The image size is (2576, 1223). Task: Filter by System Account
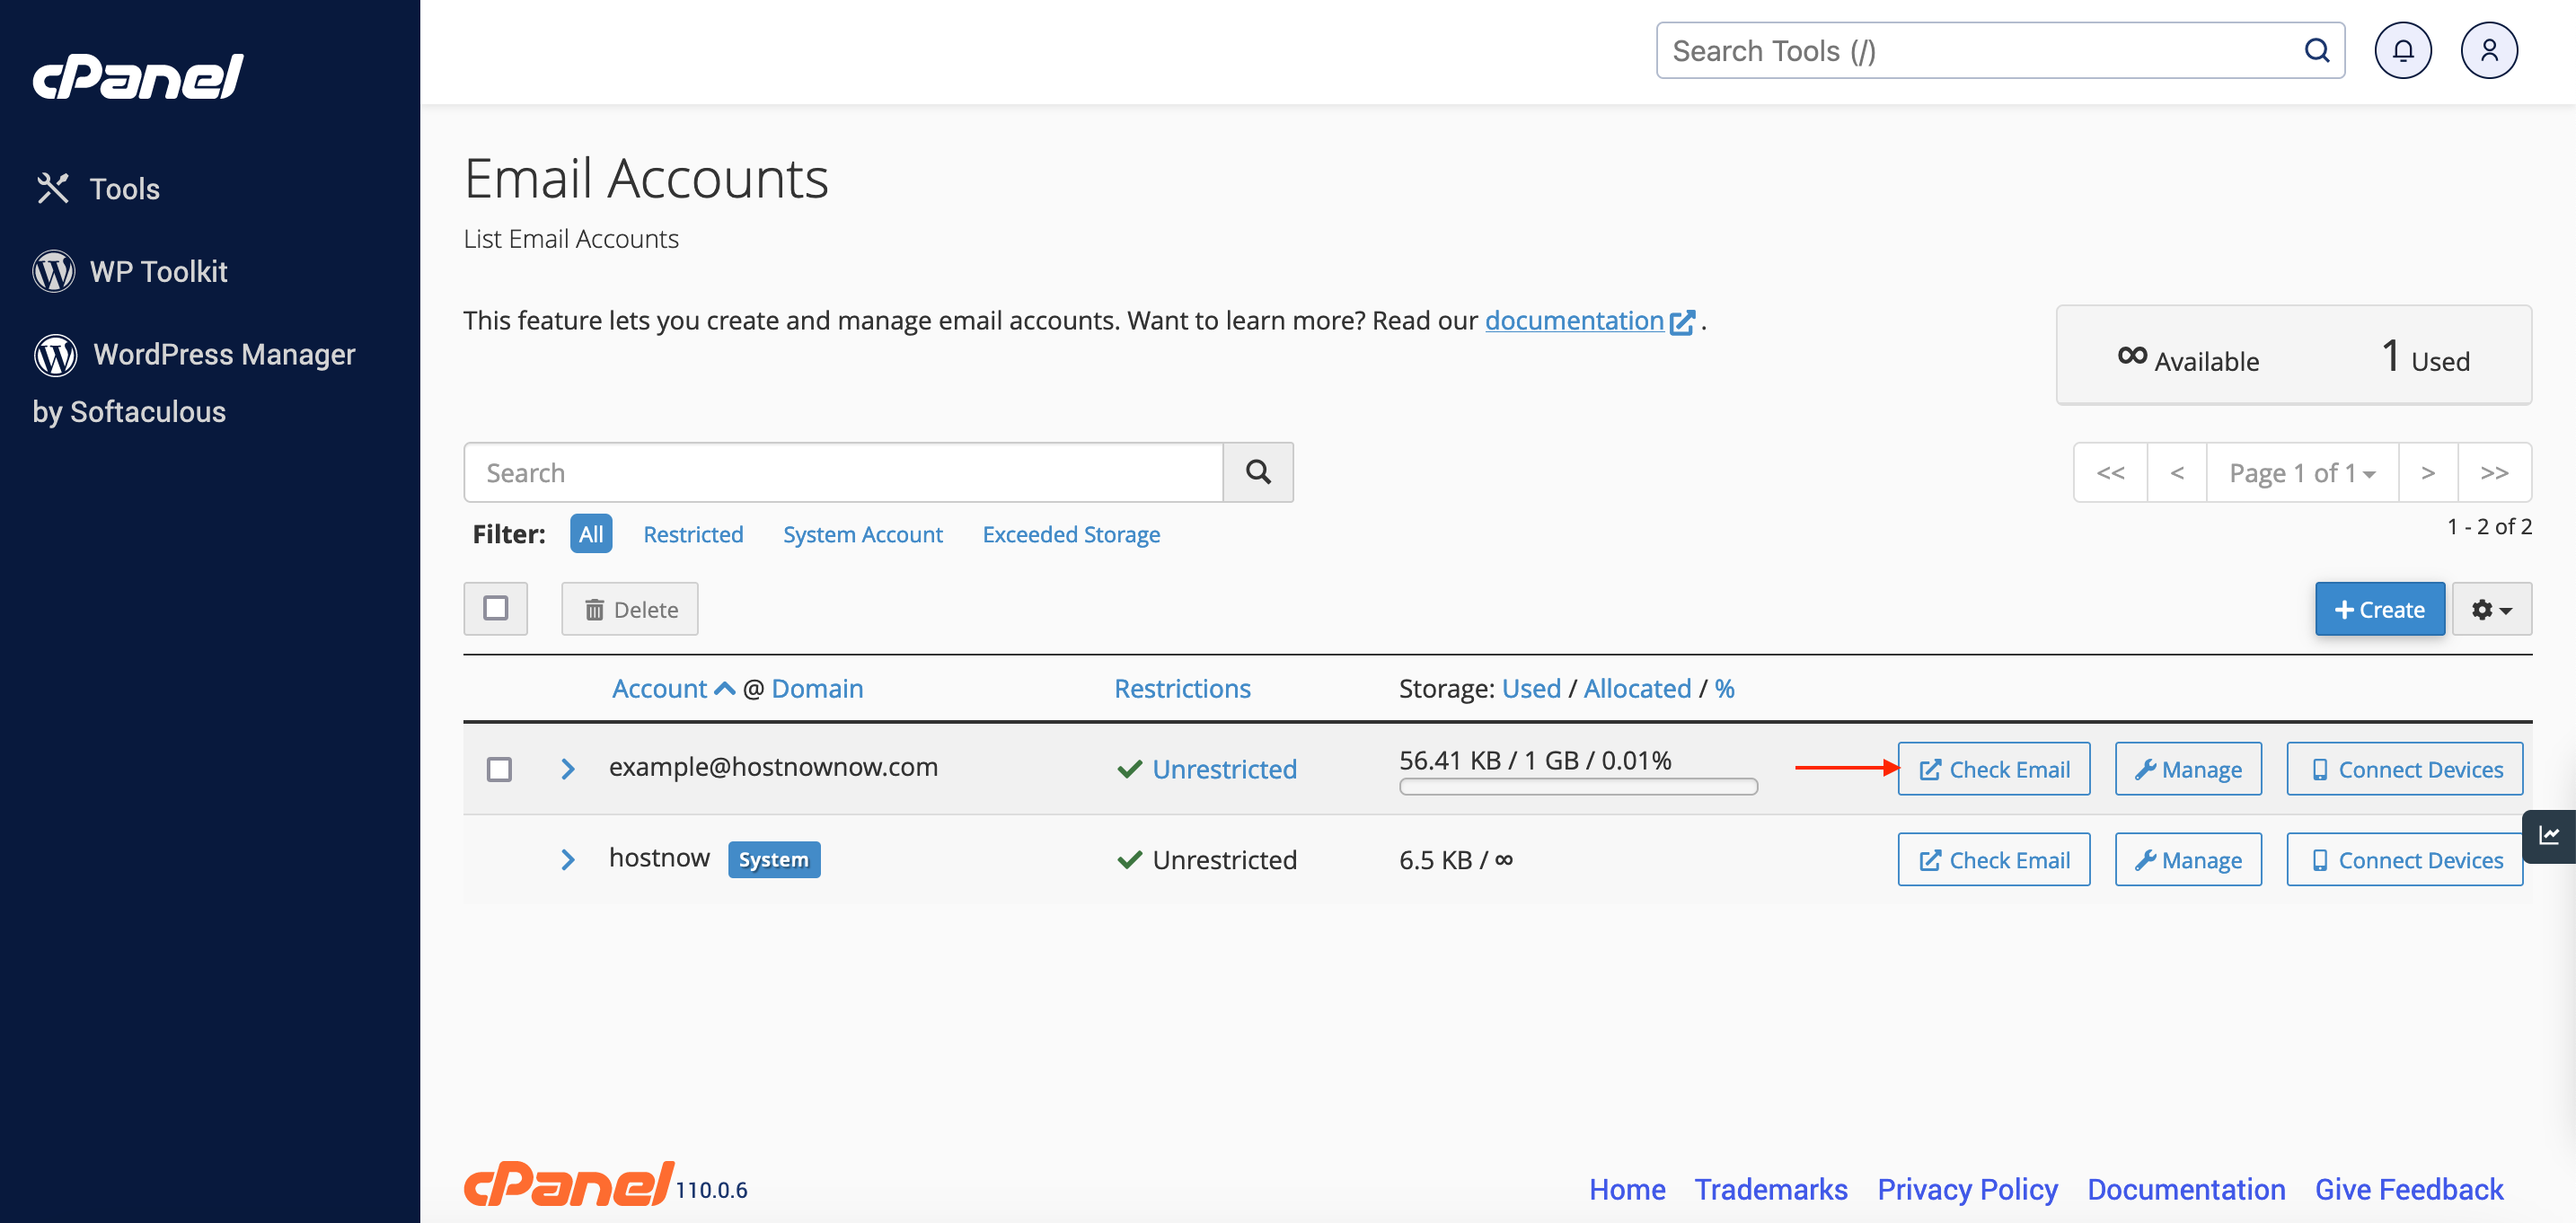[x=862, y=534]
